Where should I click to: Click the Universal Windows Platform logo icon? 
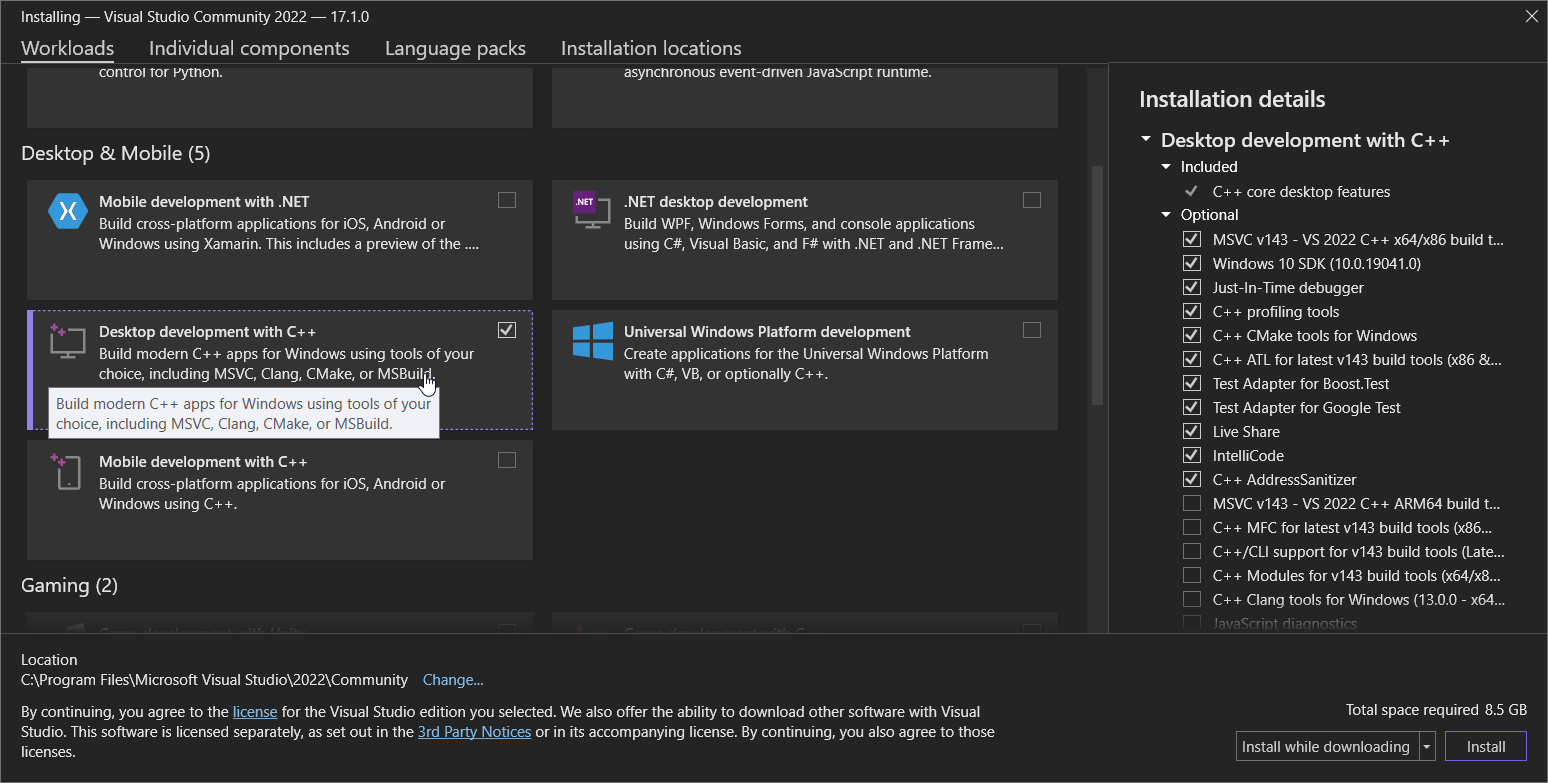(592, 341)
